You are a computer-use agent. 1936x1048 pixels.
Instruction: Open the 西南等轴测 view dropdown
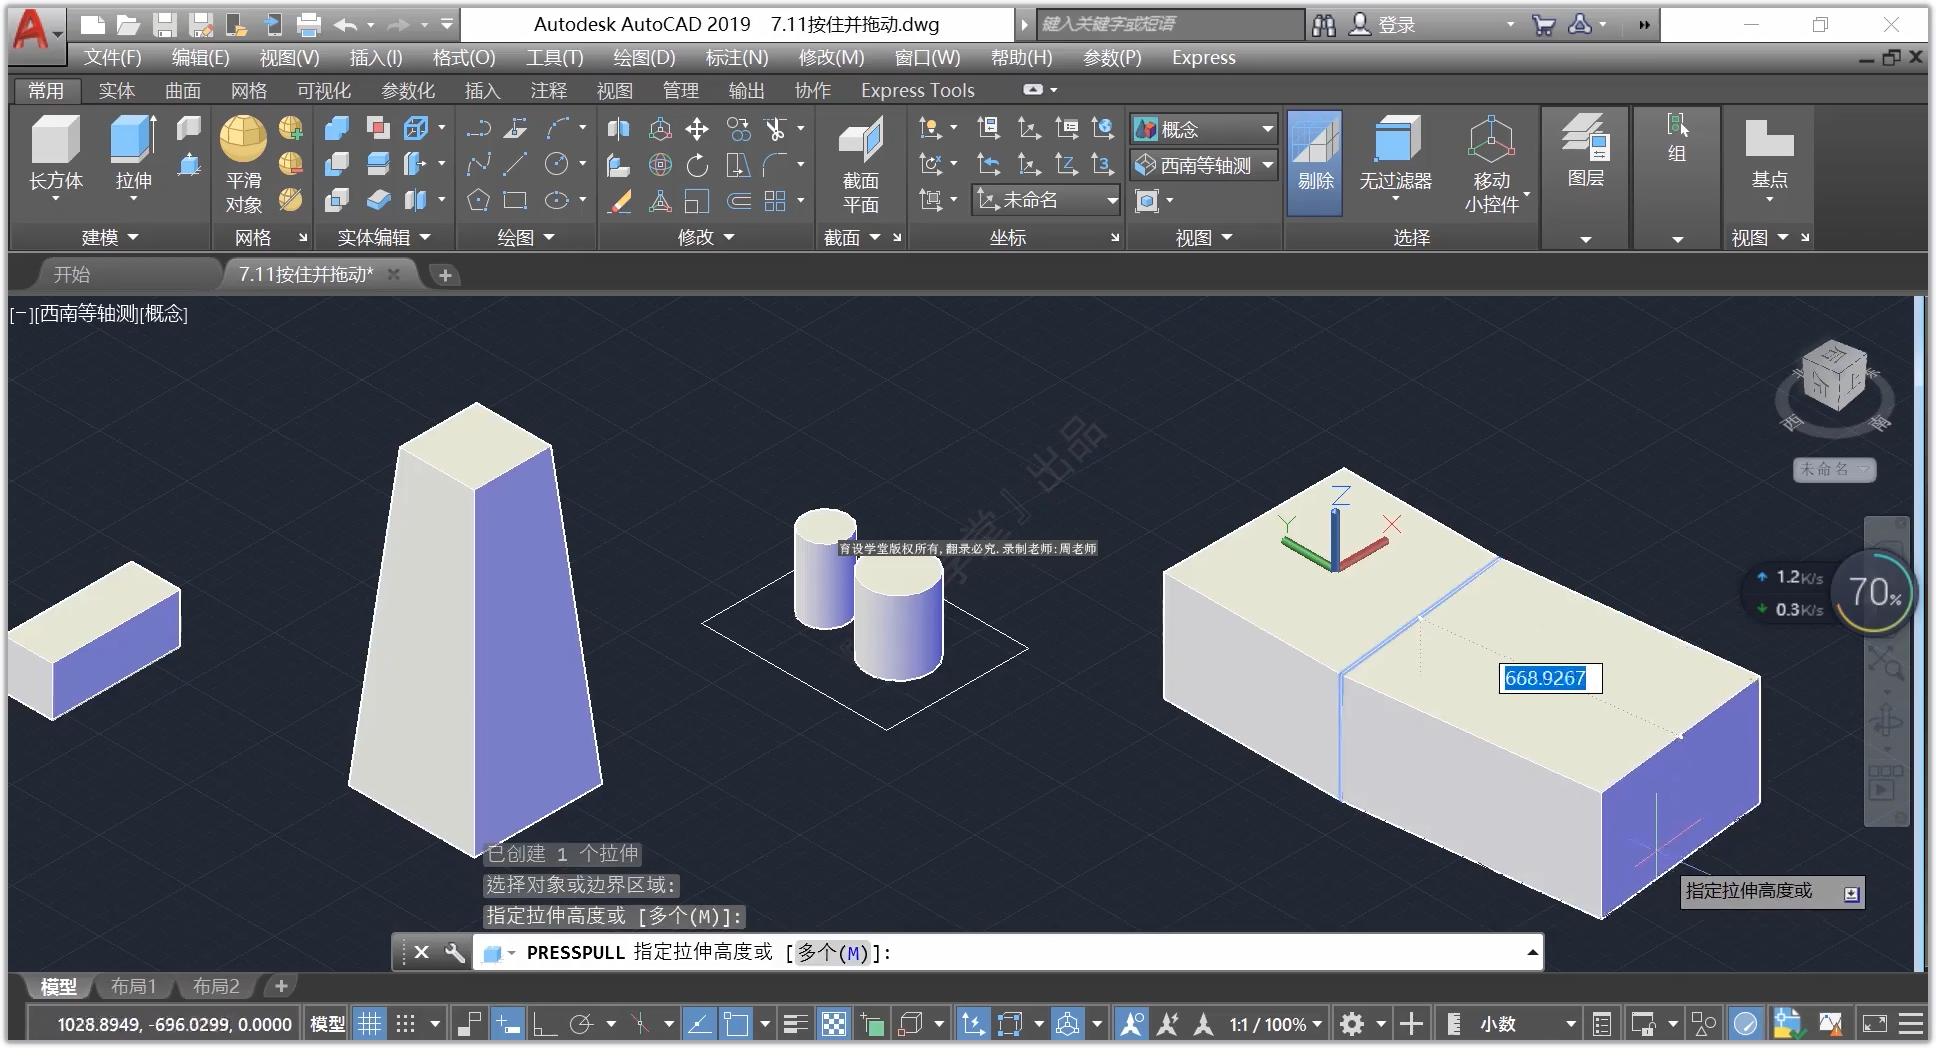coord(1205,165)
